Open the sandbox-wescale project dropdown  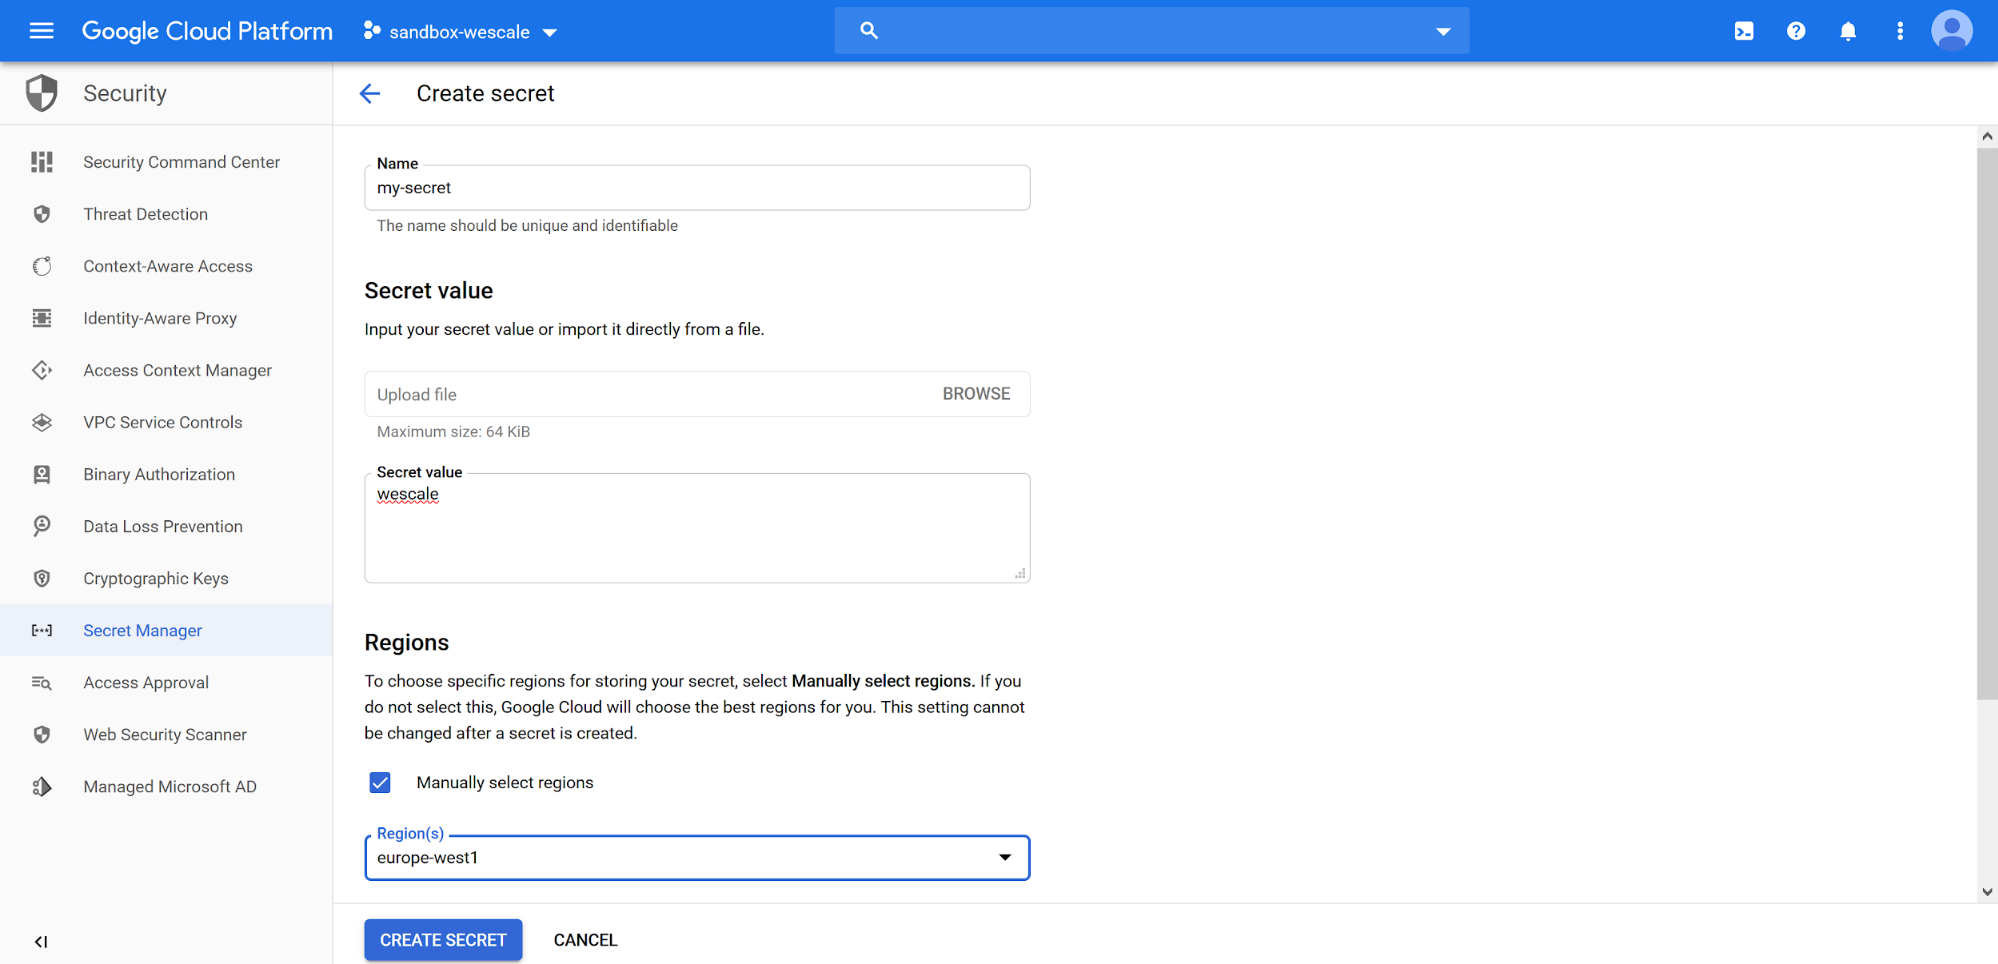[460, 32]
